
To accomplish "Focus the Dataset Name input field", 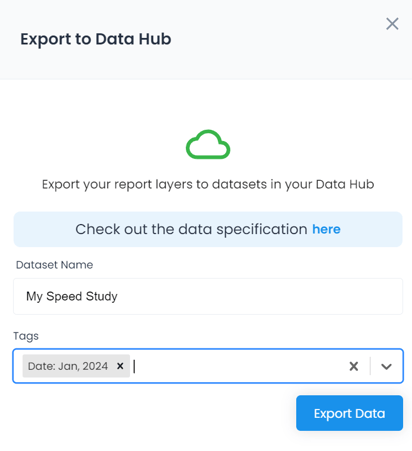I will 208,296.
